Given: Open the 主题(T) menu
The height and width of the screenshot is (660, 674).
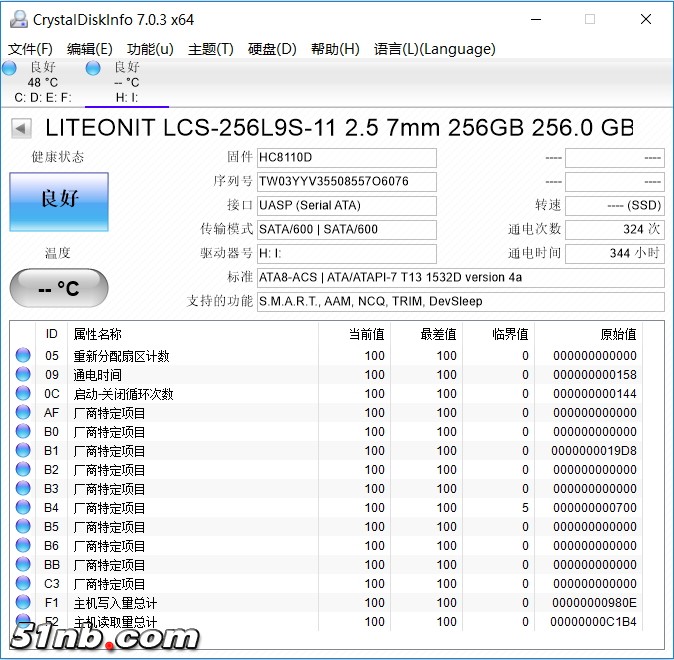Looking at the screenshot, I should point(210,49).
